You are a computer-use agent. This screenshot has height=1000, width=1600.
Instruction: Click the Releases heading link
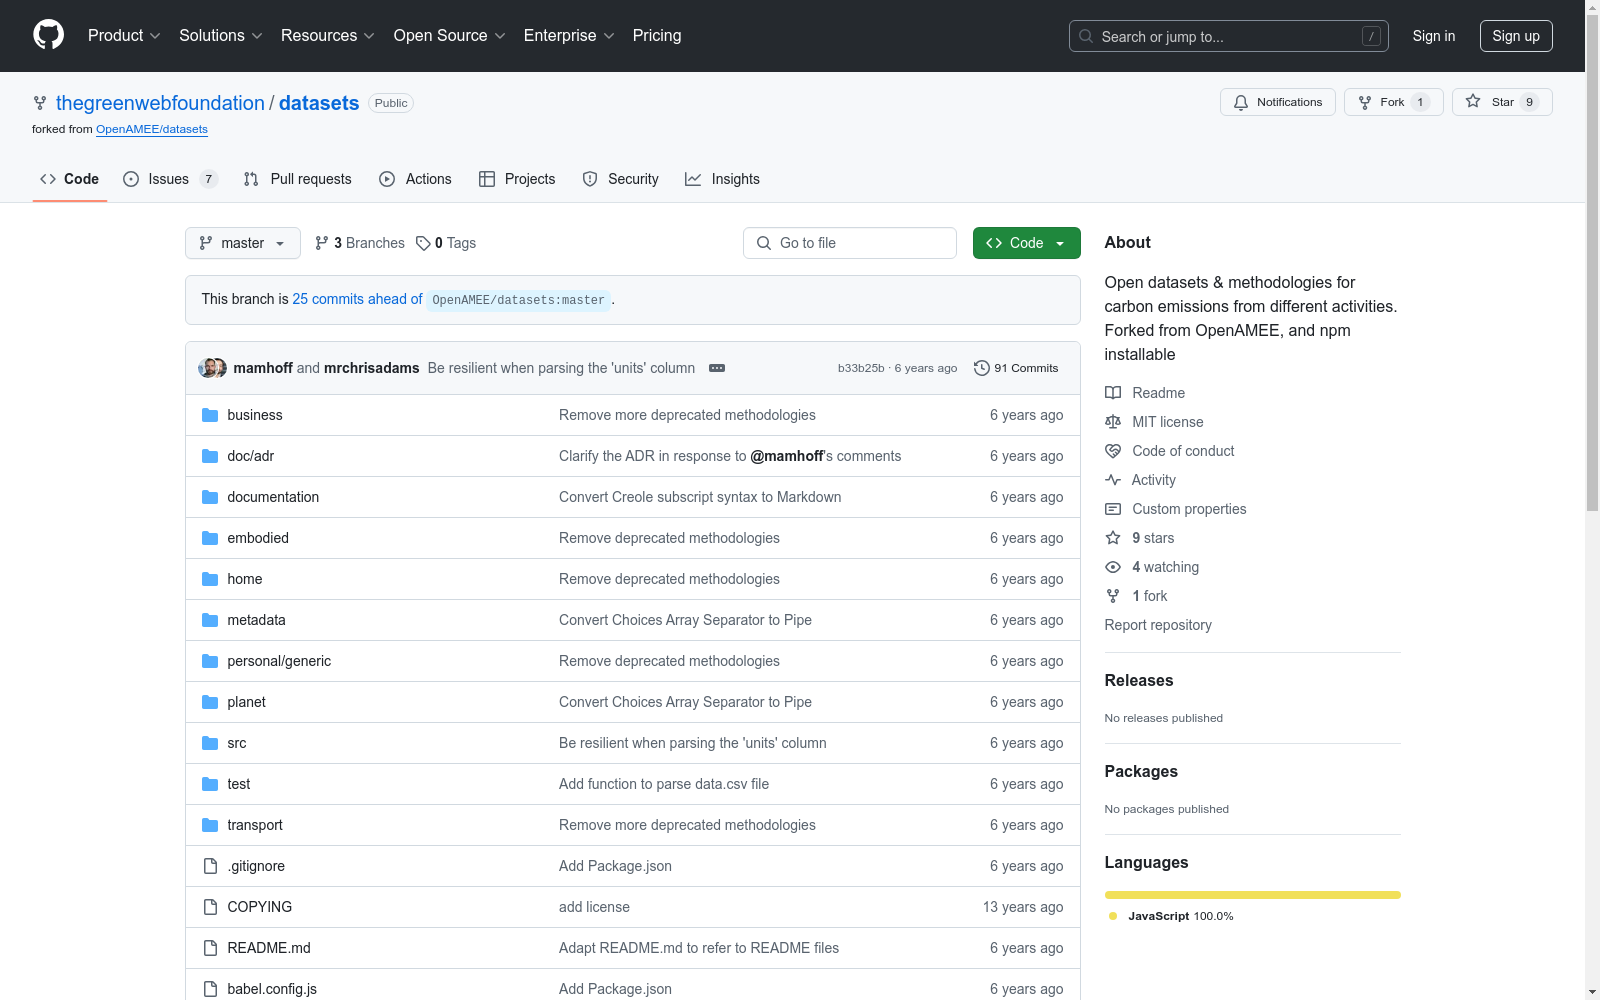(x=1139, y=680)
